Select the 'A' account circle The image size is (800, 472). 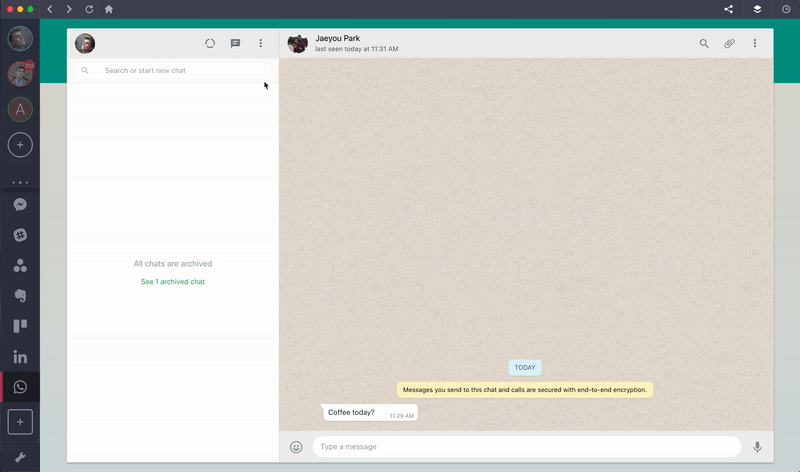click(x=20, y=109)
